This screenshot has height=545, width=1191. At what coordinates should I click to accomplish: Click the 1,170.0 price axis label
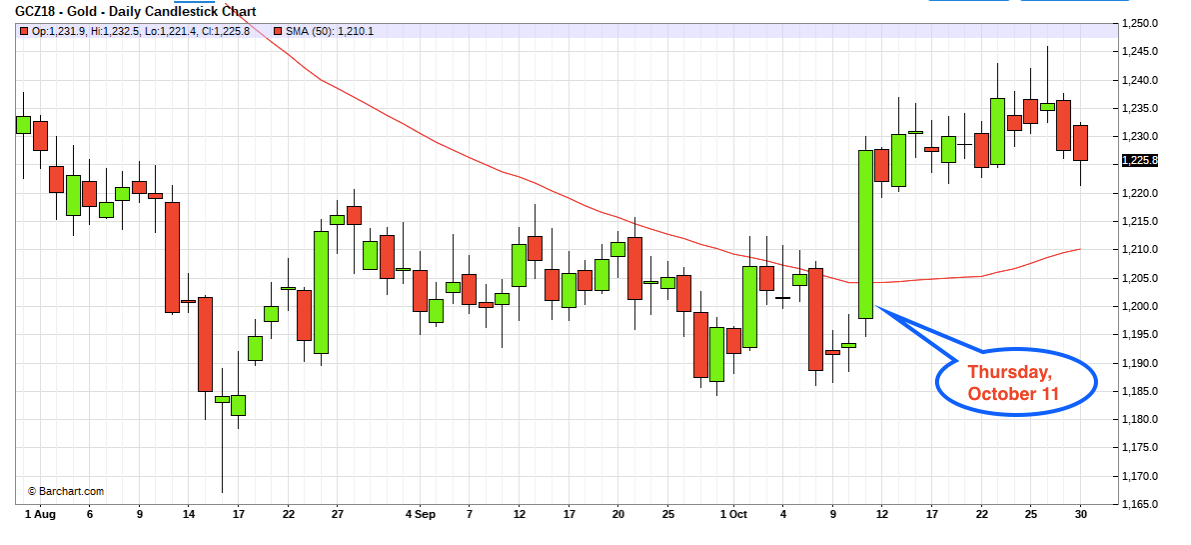[1140, 477]
